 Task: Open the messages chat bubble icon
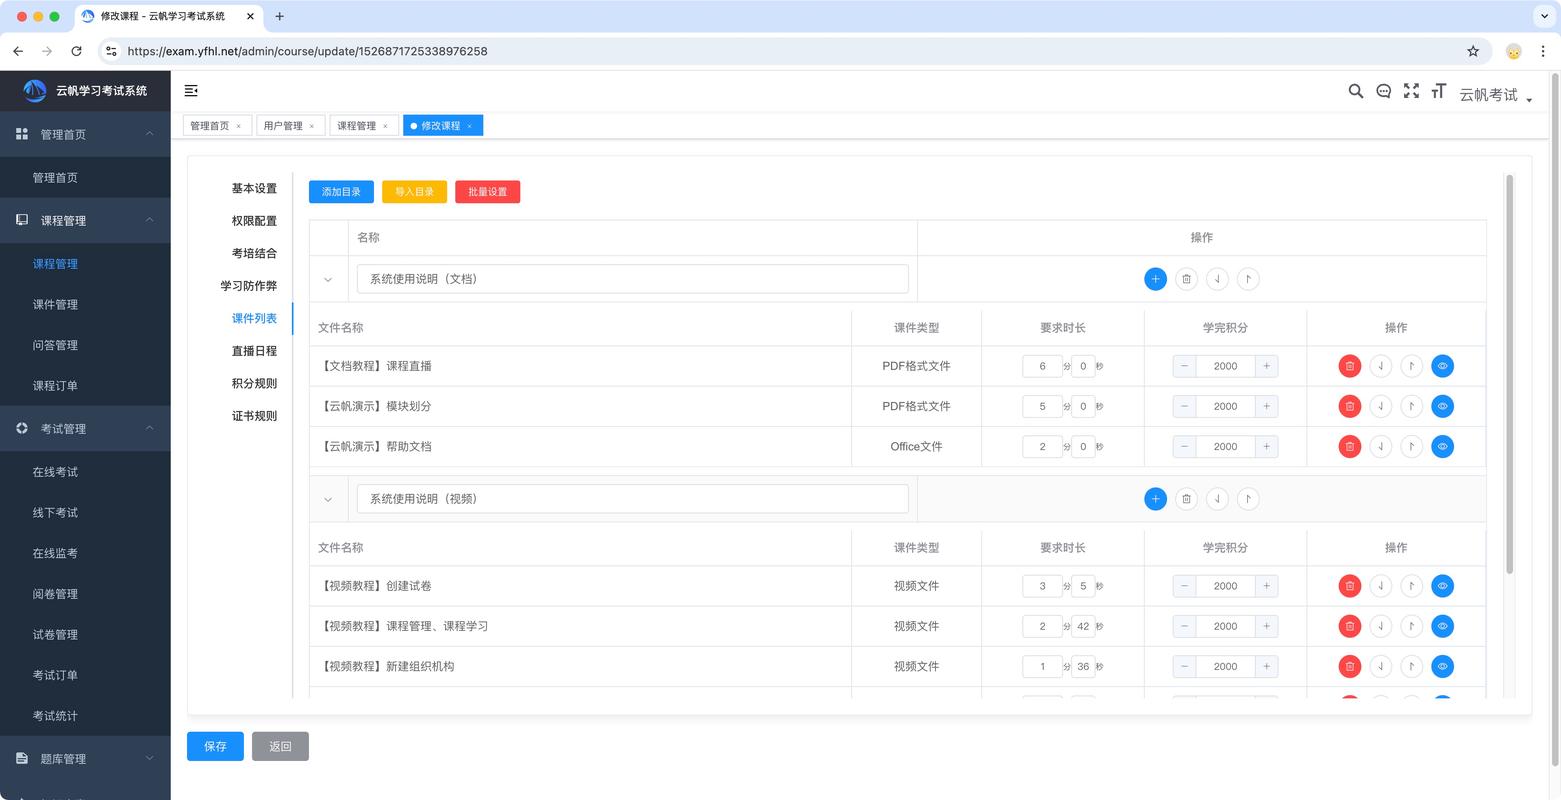click(1383, 91)
